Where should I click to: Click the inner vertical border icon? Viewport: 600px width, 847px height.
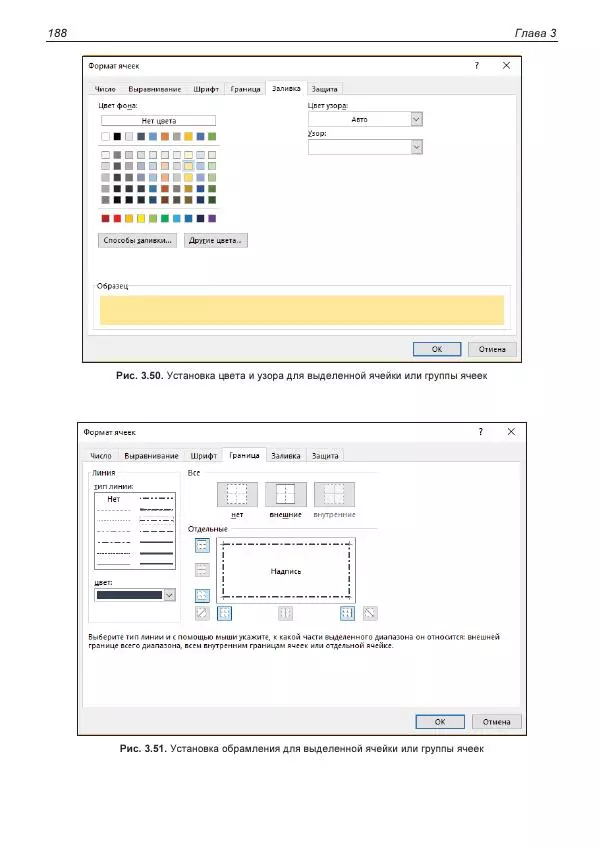pyautogui.click(x=285, y=613)
